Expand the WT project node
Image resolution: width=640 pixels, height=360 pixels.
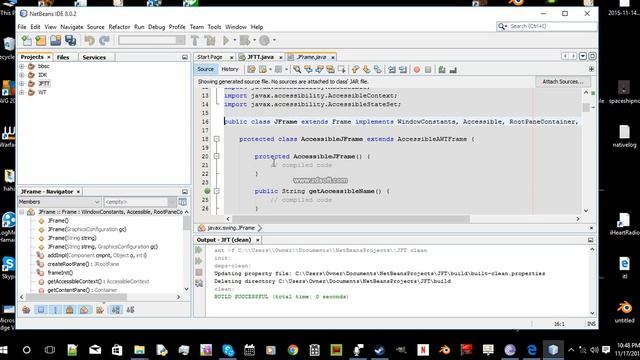(x=22, y=92)
